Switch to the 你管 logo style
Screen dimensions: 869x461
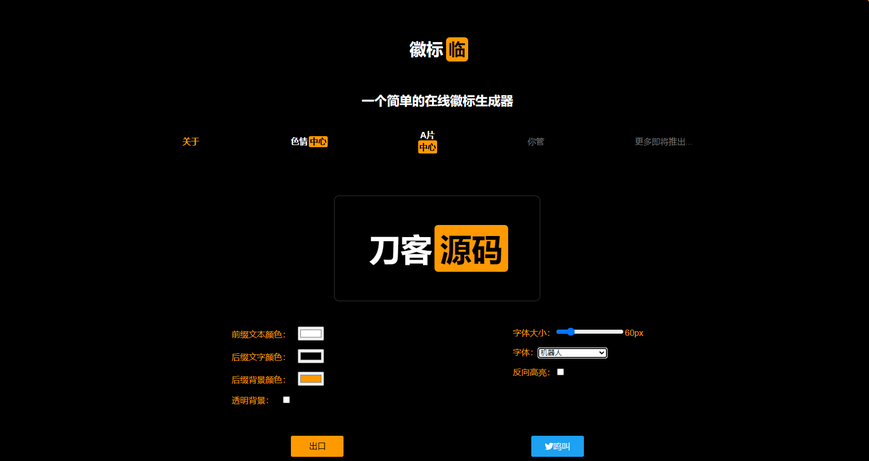click(x=536, y=142)
